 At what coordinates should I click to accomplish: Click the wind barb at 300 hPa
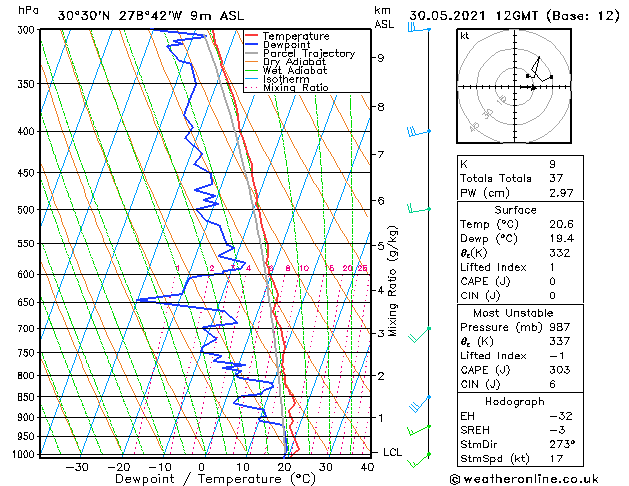tap(419, 28)
